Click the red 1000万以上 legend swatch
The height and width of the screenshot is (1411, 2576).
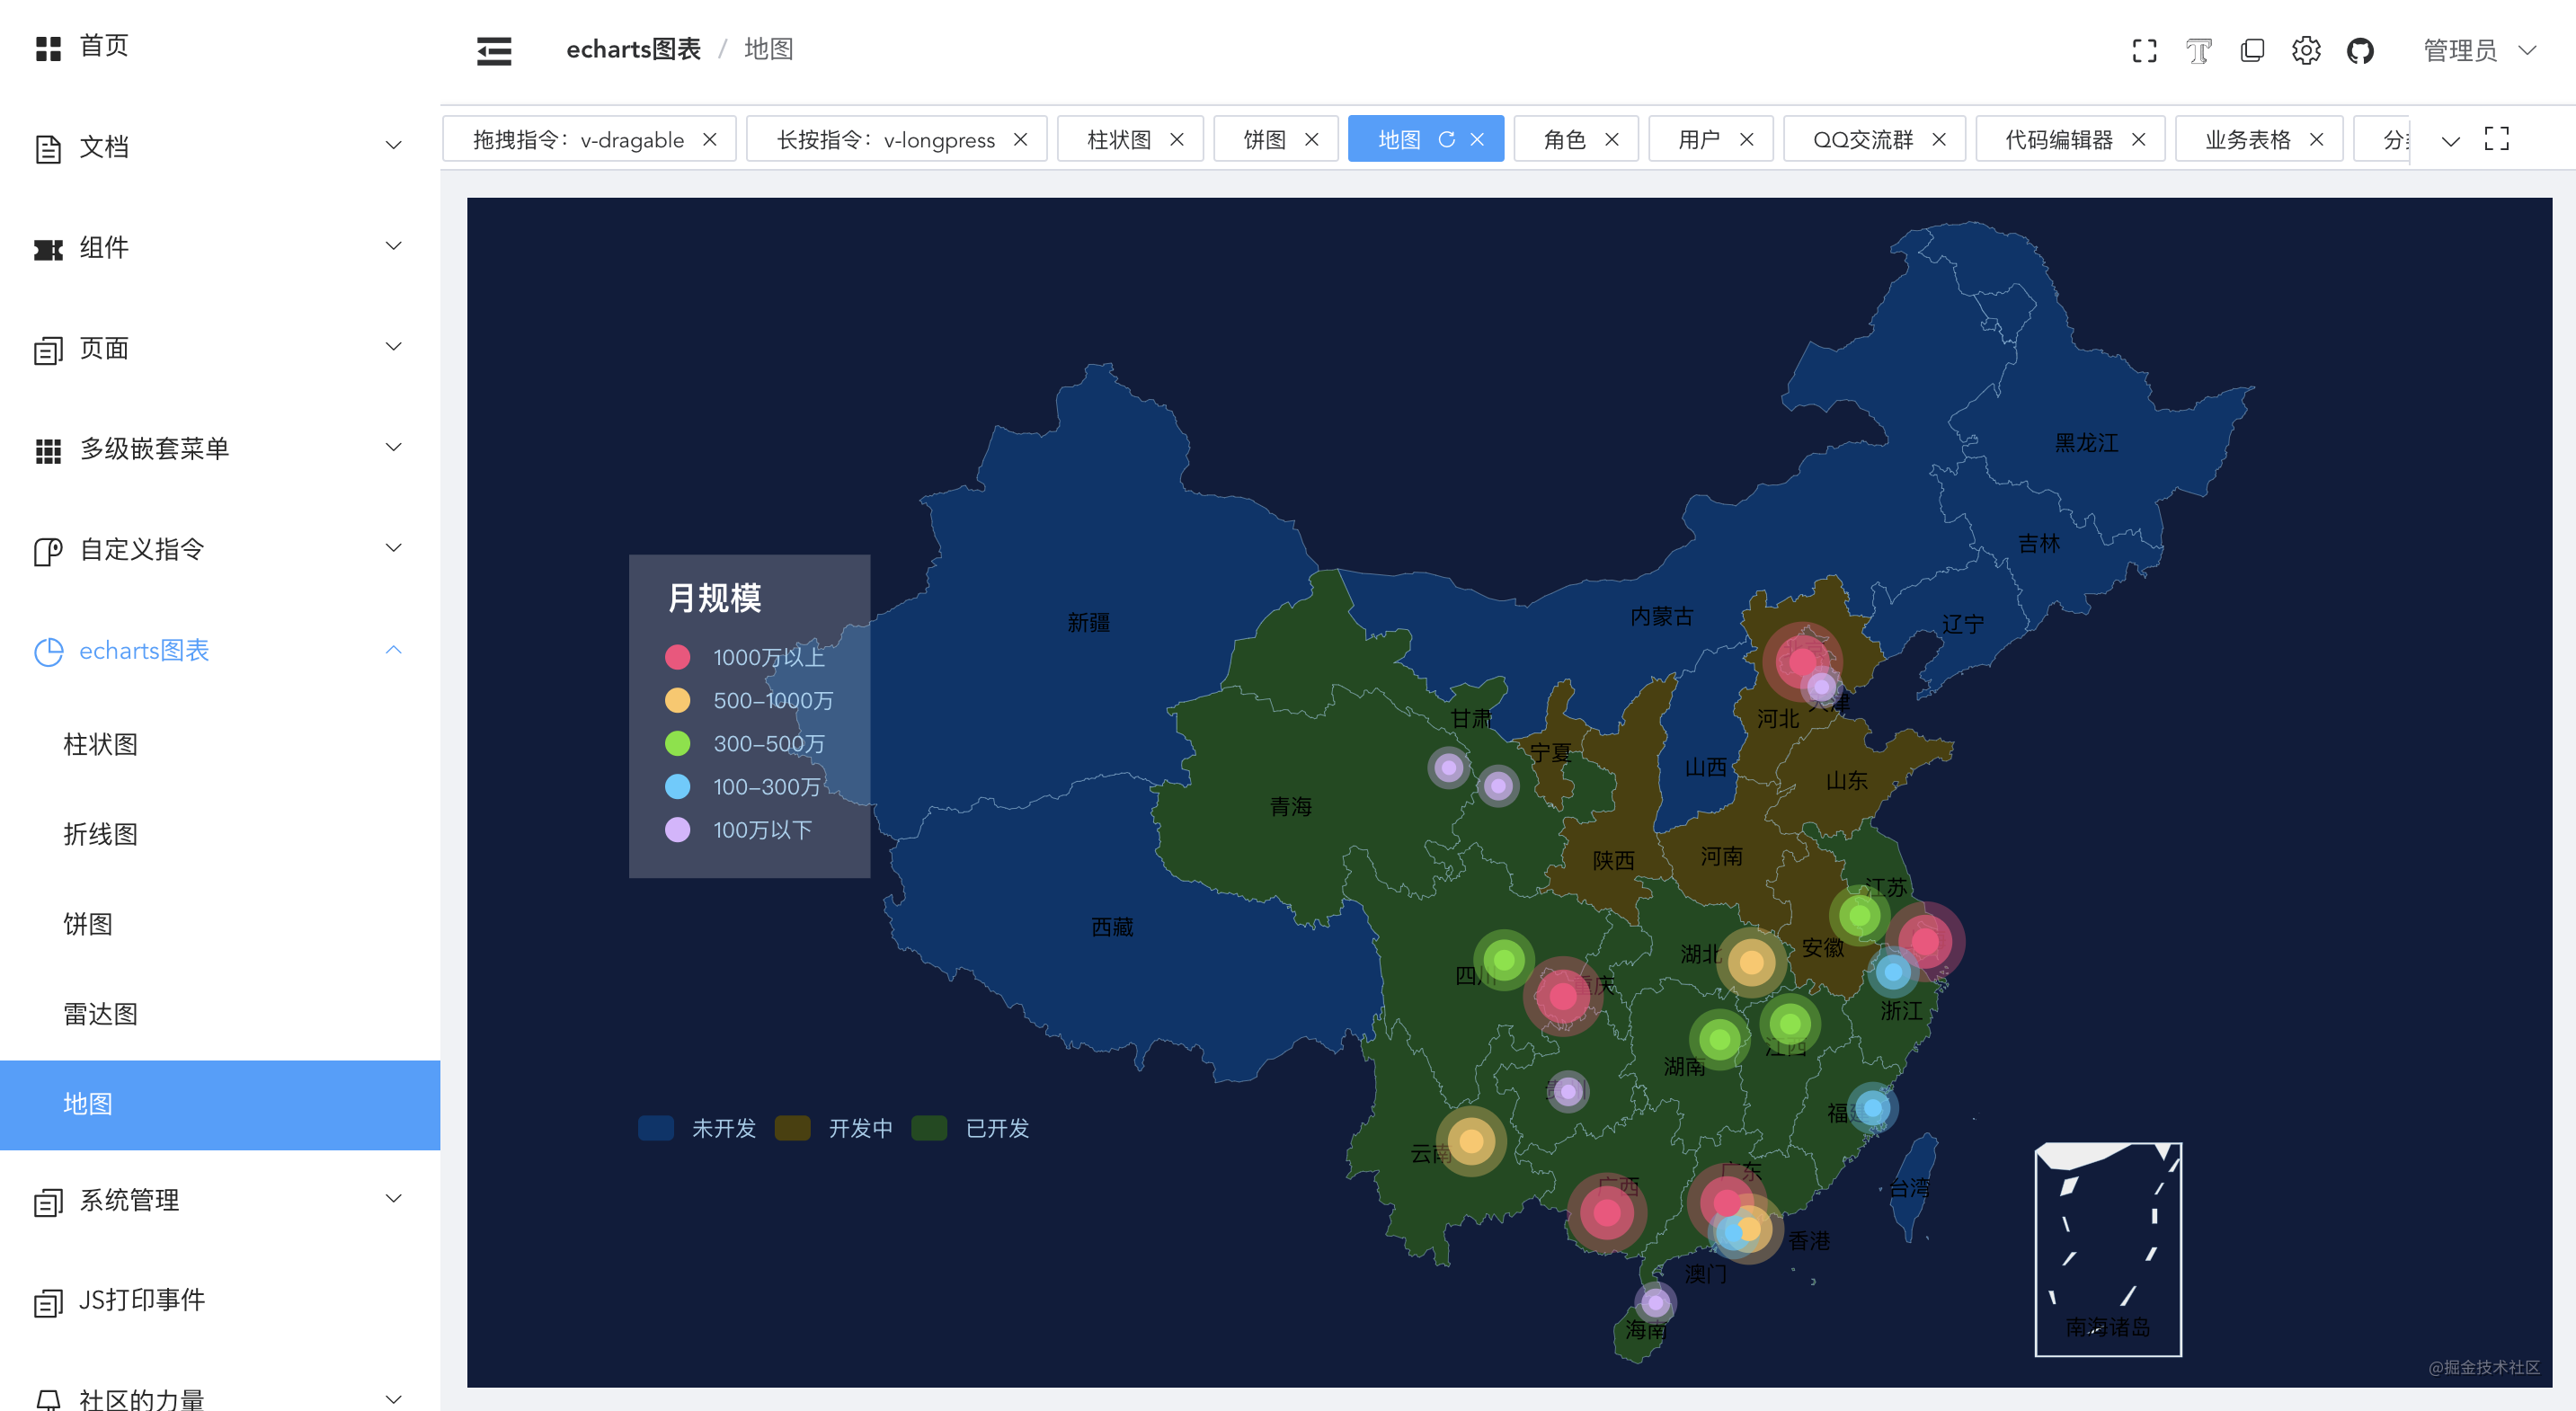tap(678, 657)
